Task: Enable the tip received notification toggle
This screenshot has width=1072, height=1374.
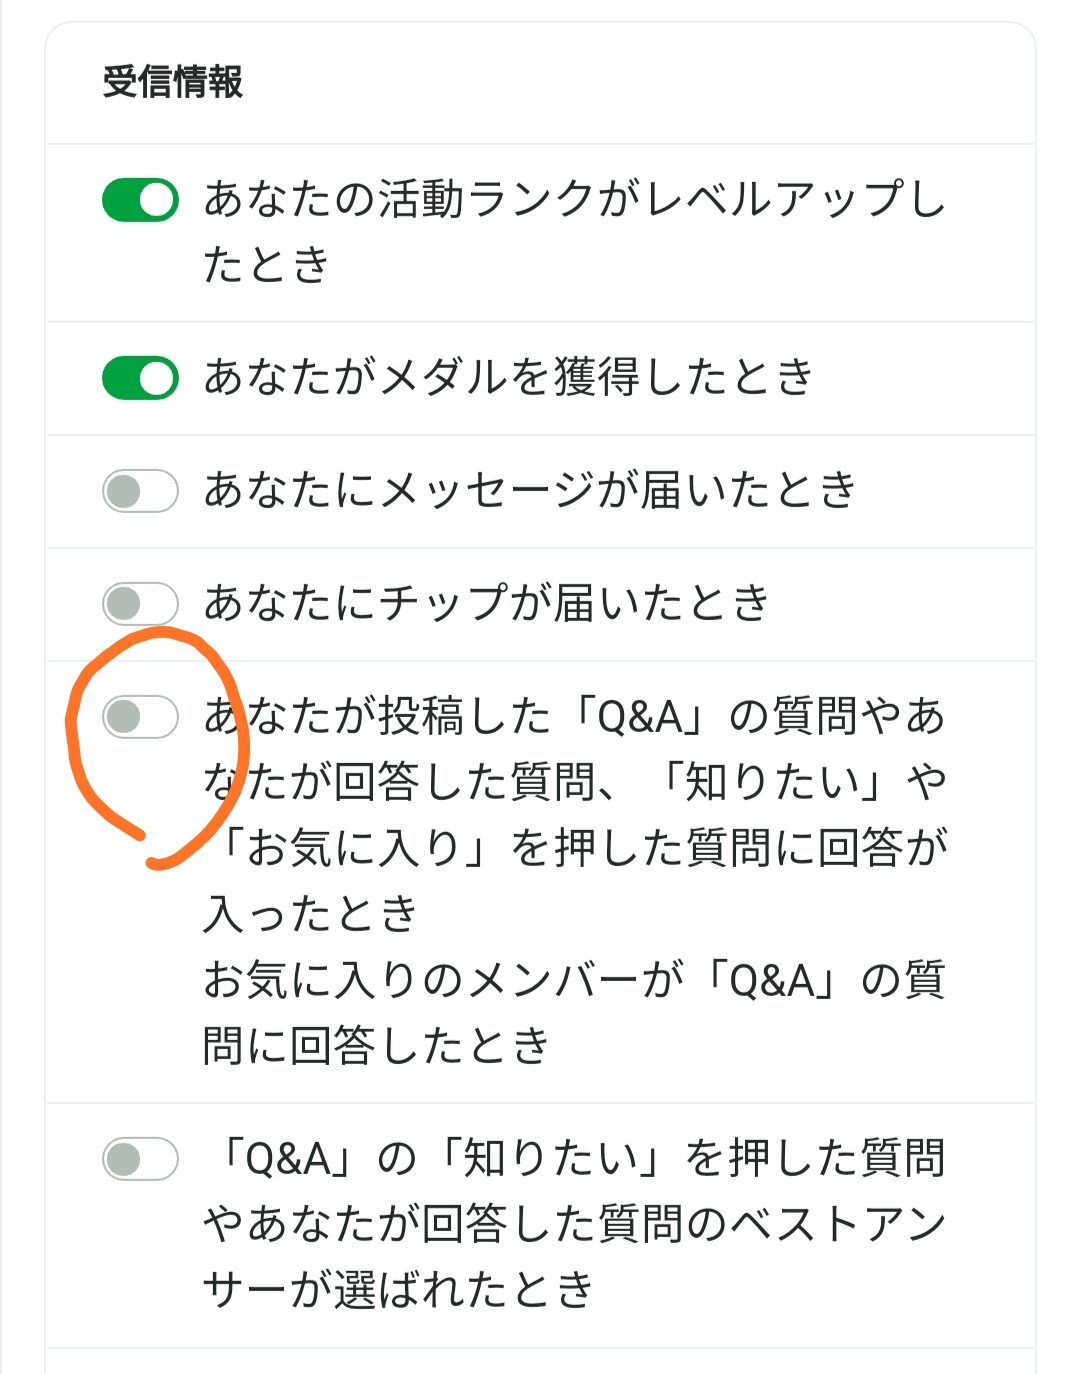Action: pyautogui.click(x=140, y=604)
